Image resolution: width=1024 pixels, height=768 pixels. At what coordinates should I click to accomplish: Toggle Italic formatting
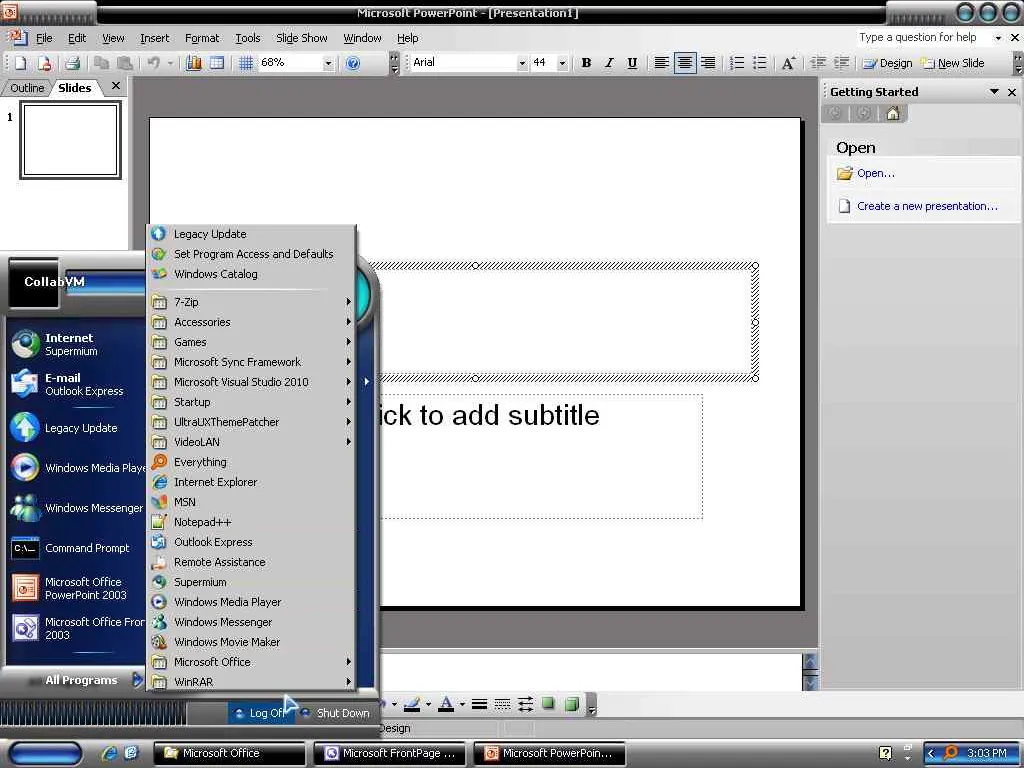[609, 63]
